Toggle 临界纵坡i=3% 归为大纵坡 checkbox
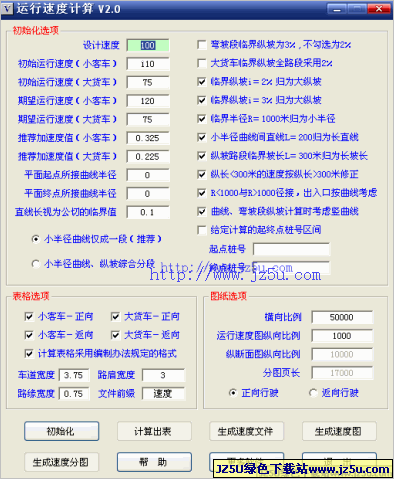Image resolution: width=394 pixels, height=479 pixels. tap(202, 100)
